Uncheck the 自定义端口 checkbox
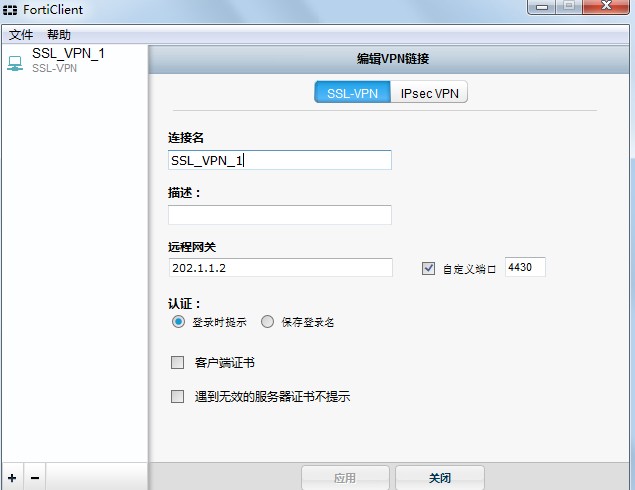The height and width of the screenshot is (490, 635). pos(428,268)
